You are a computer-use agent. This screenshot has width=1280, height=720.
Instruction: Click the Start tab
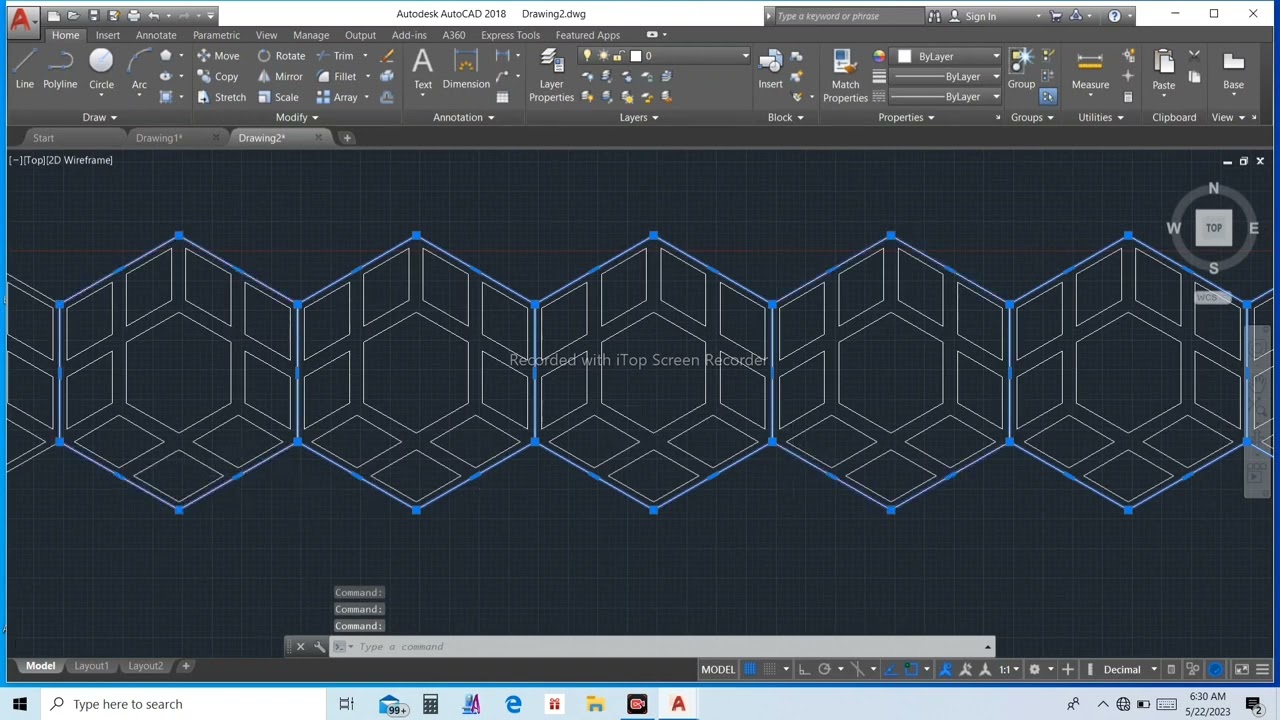click(43, 138)
